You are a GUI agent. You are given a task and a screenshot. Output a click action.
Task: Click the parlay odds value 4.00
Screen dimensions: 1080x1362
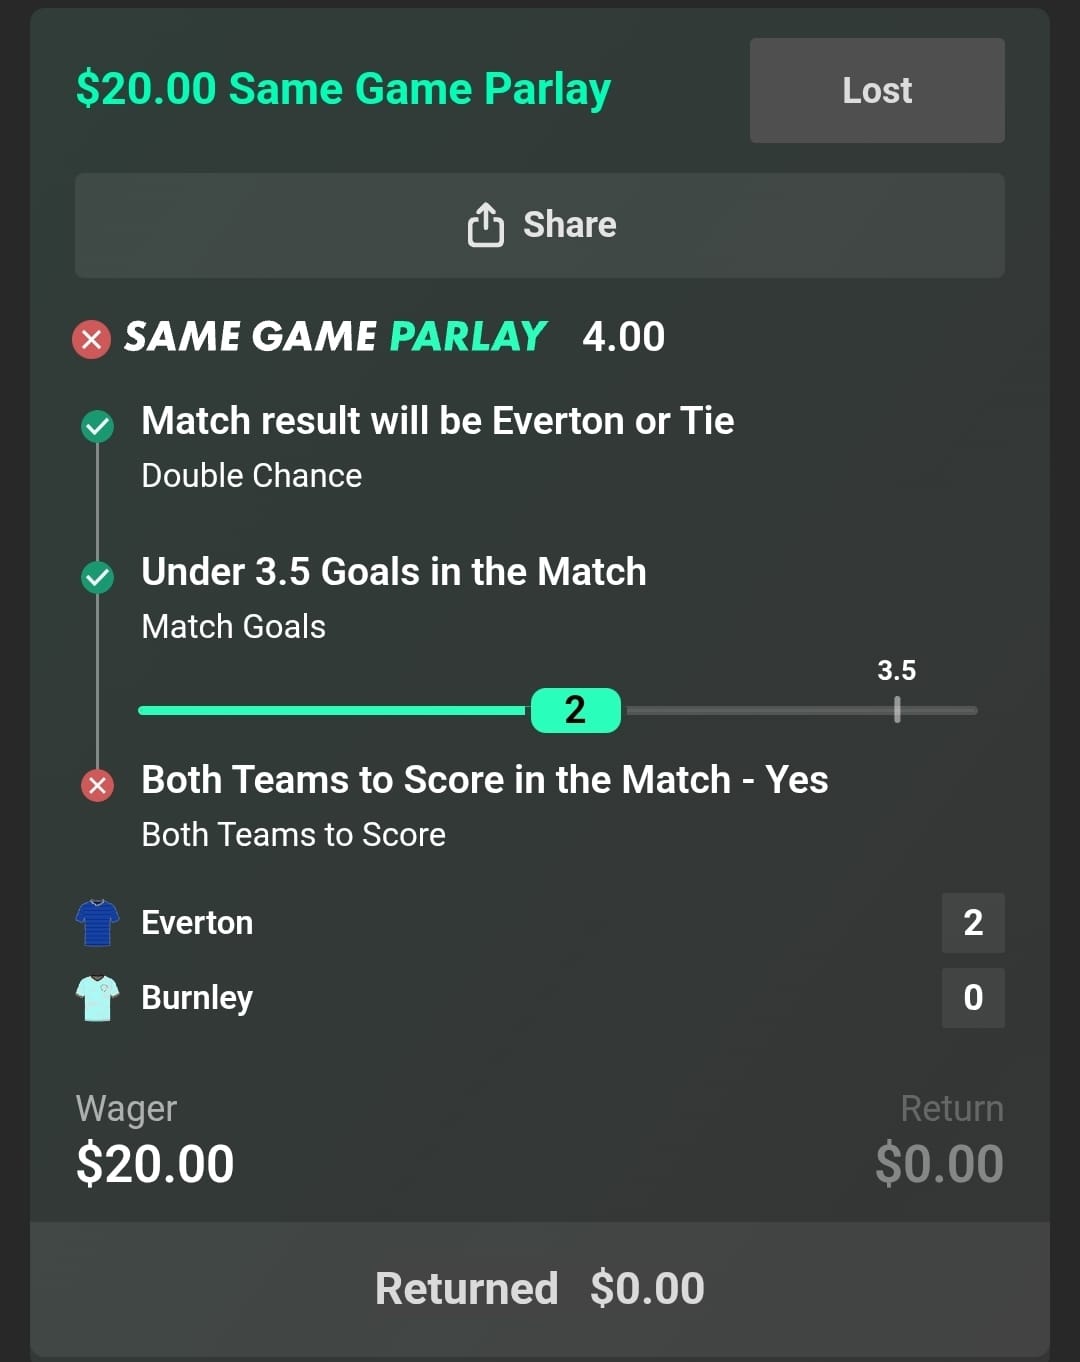[623, 337]
